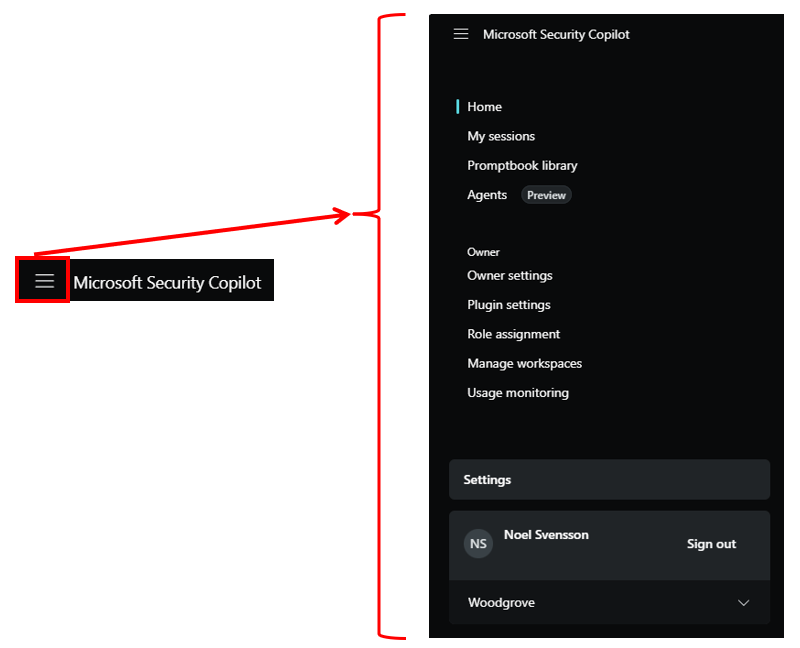Click the Microsoft Security Copilot title in the expanded panel
This screenshot has height=648, width=800.
point(556,34)
